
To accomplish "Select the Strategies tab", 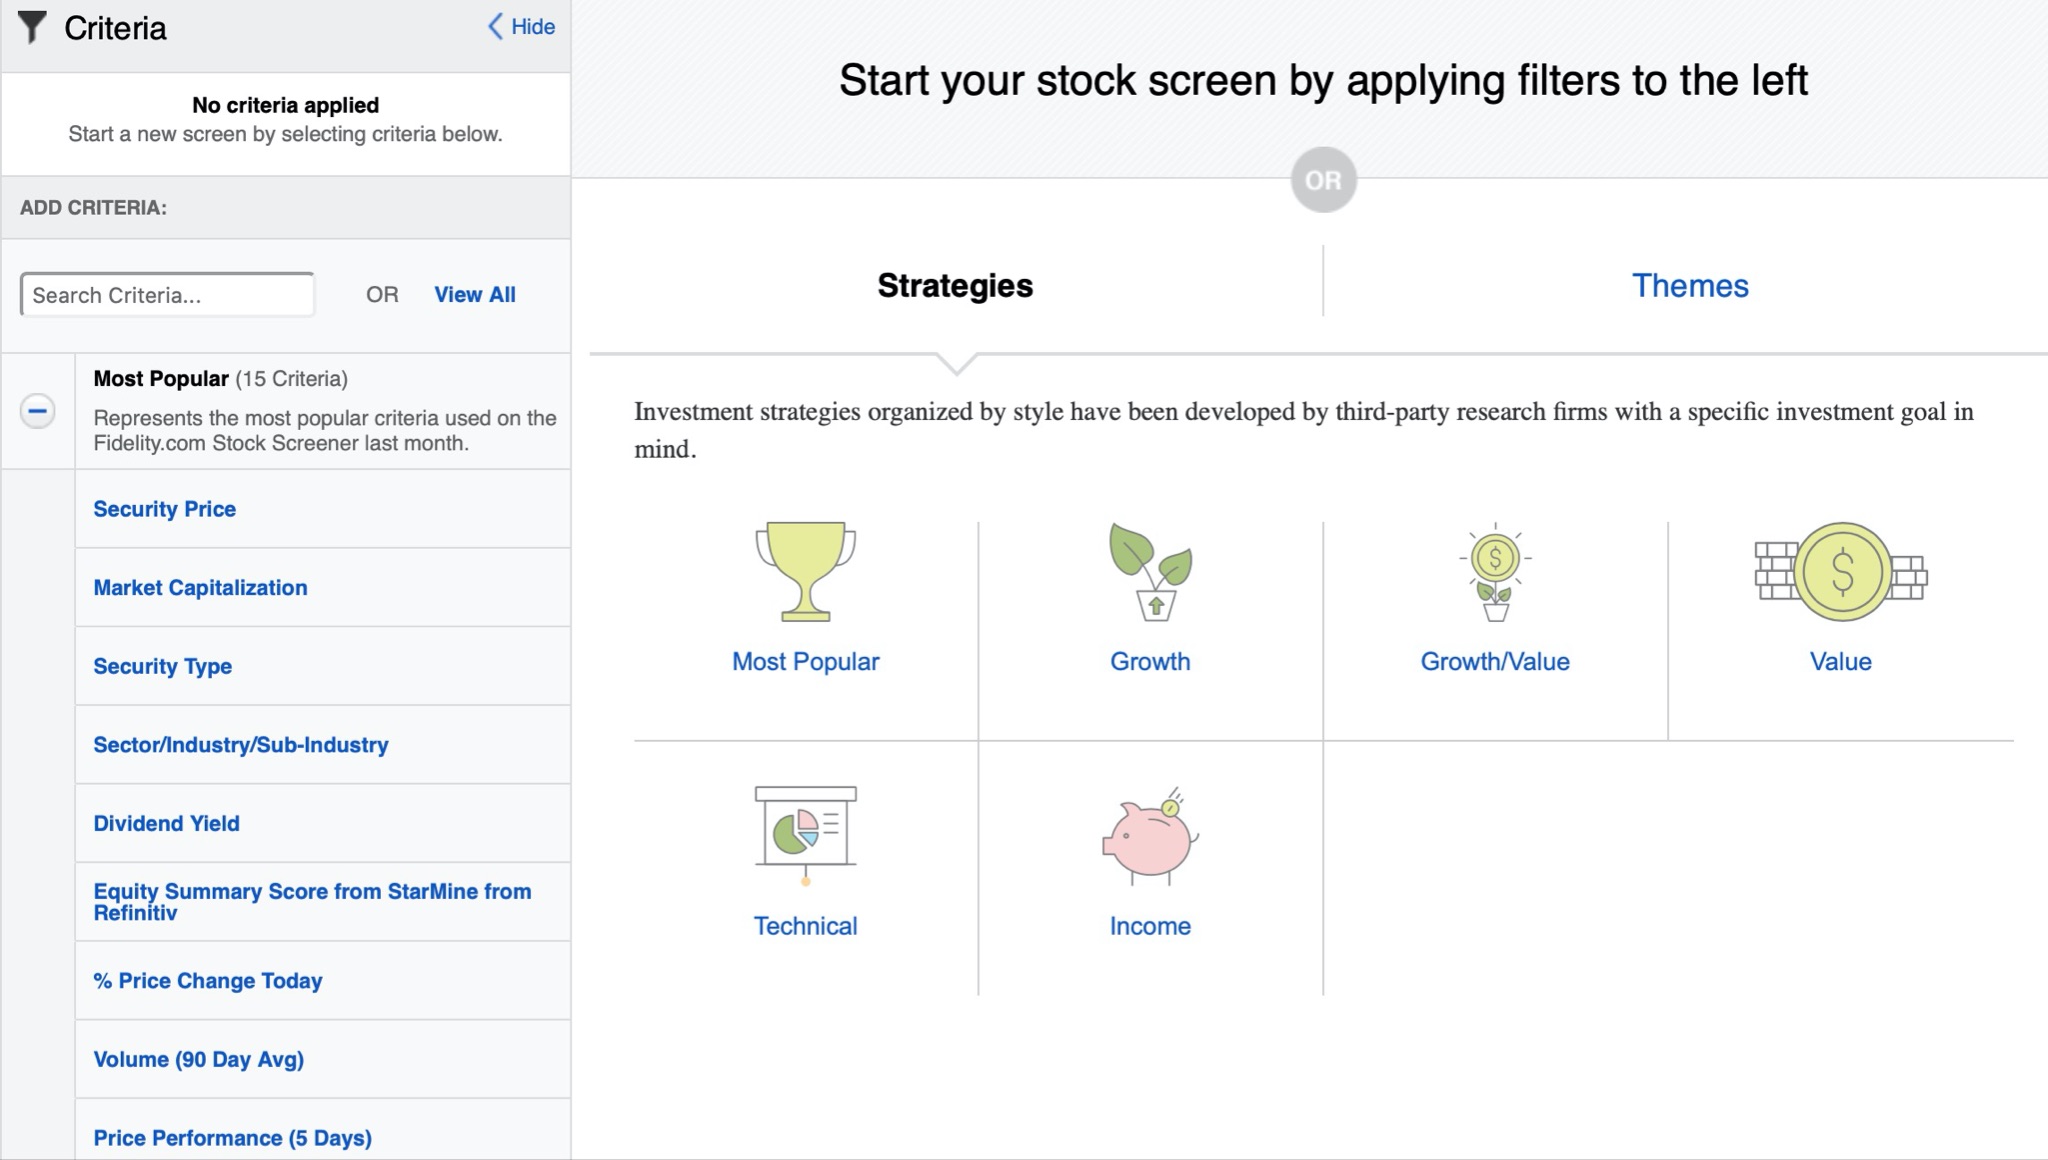I will coord(955,286).
